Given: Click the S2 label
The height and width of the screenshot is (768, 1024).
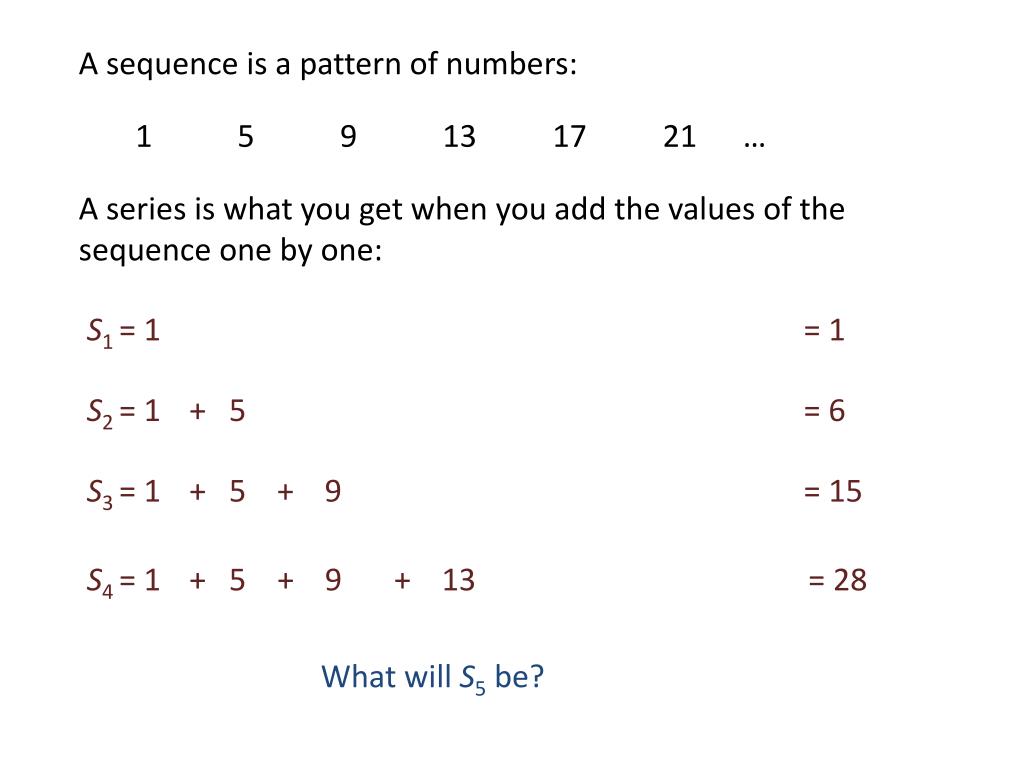Looking at the screenshot, I should [99, 413].
